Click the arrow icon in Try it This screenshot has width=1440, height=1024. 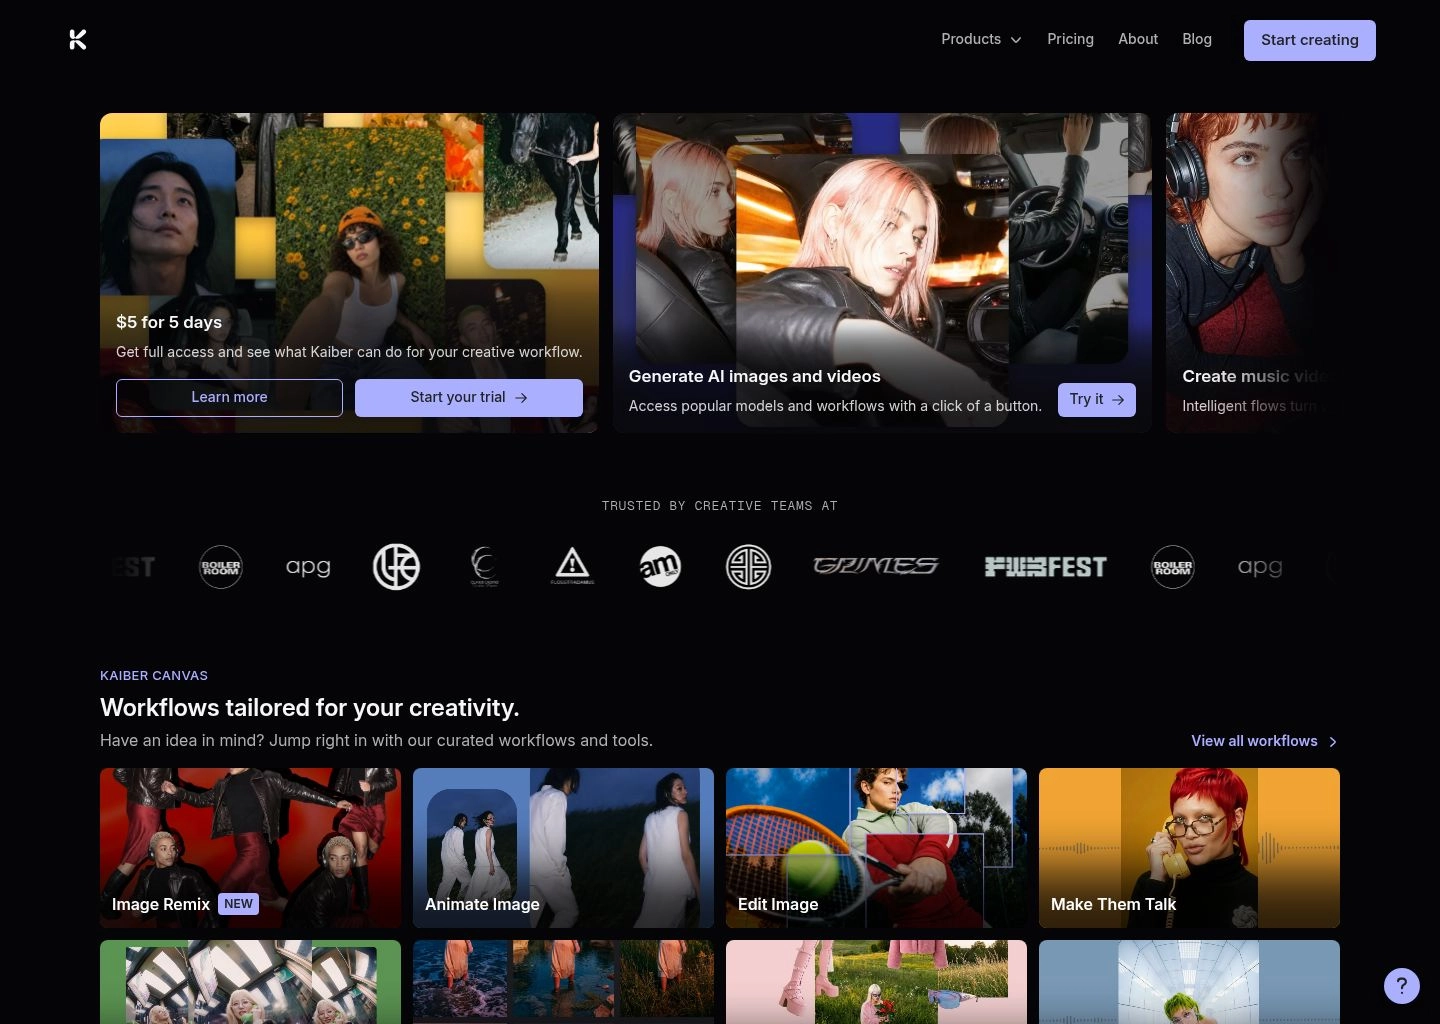pos(1118,400)
